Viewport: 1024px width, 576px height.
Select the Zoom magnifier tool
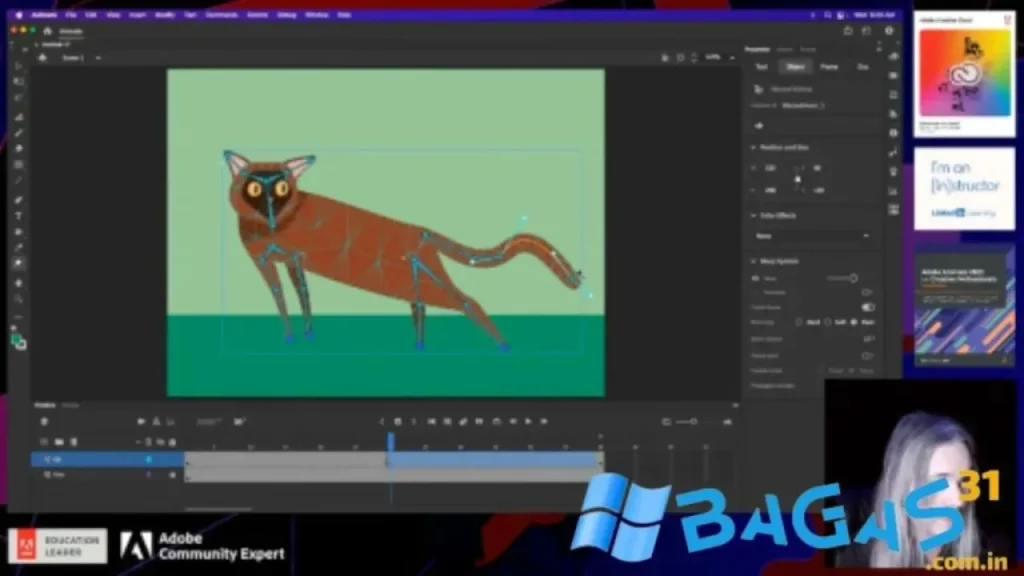pos(18,298)
